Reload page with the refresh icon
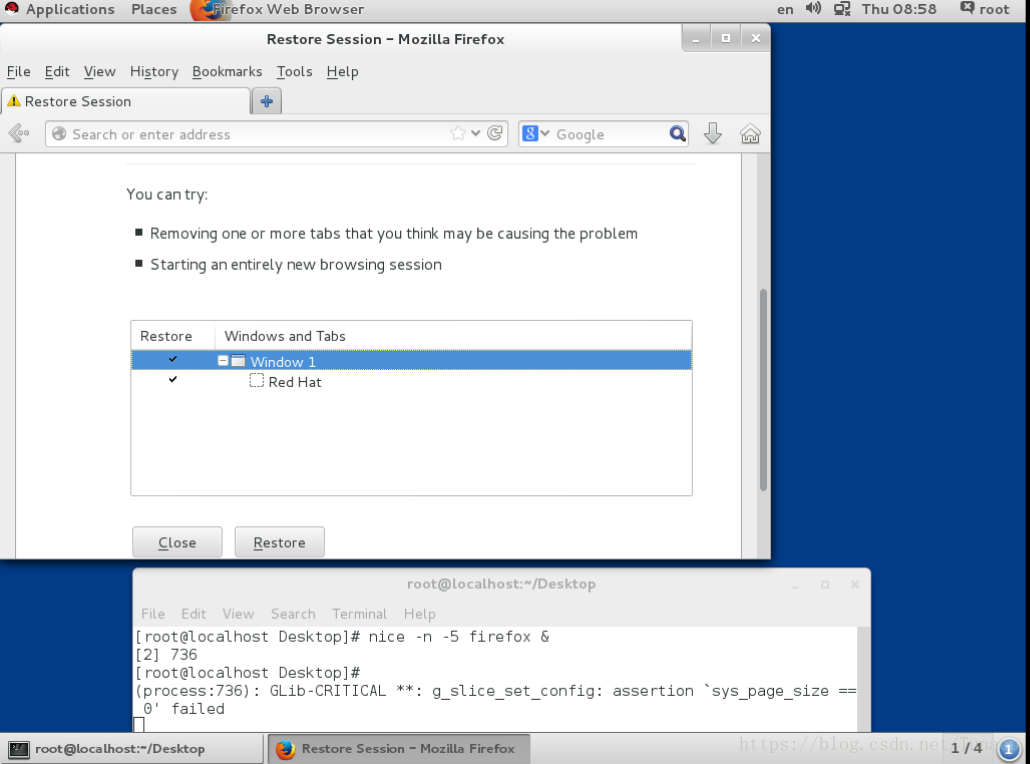 [x=495, y=133]
